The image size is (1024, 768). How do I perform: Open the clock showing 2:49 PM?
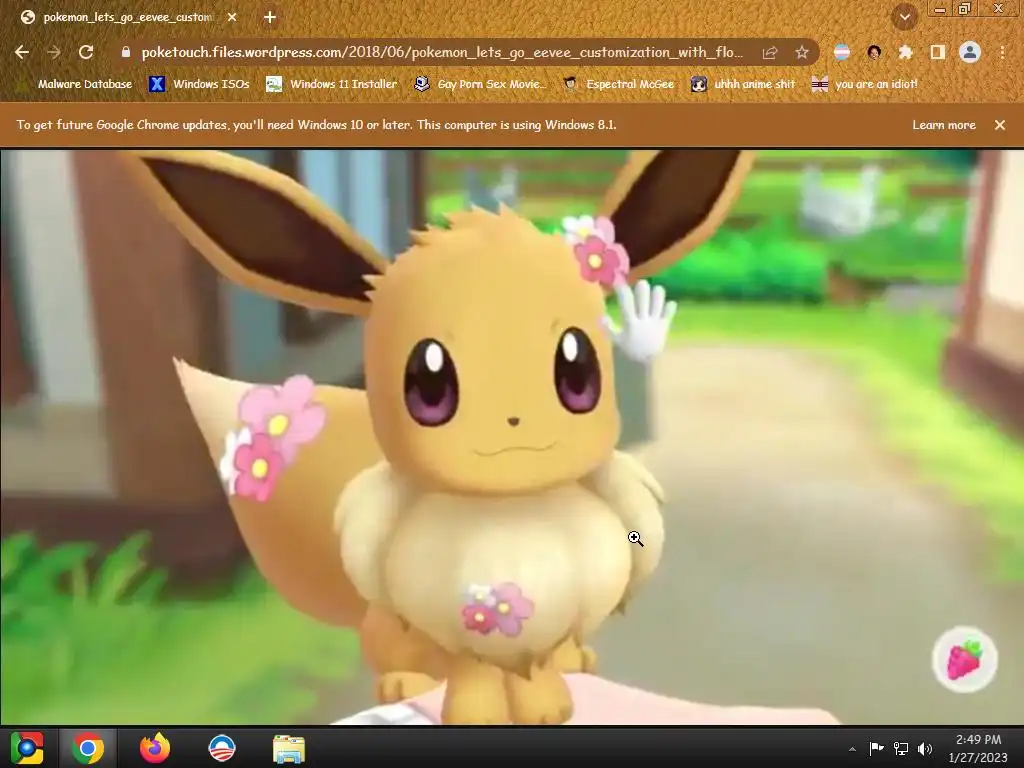click(978, 748)
